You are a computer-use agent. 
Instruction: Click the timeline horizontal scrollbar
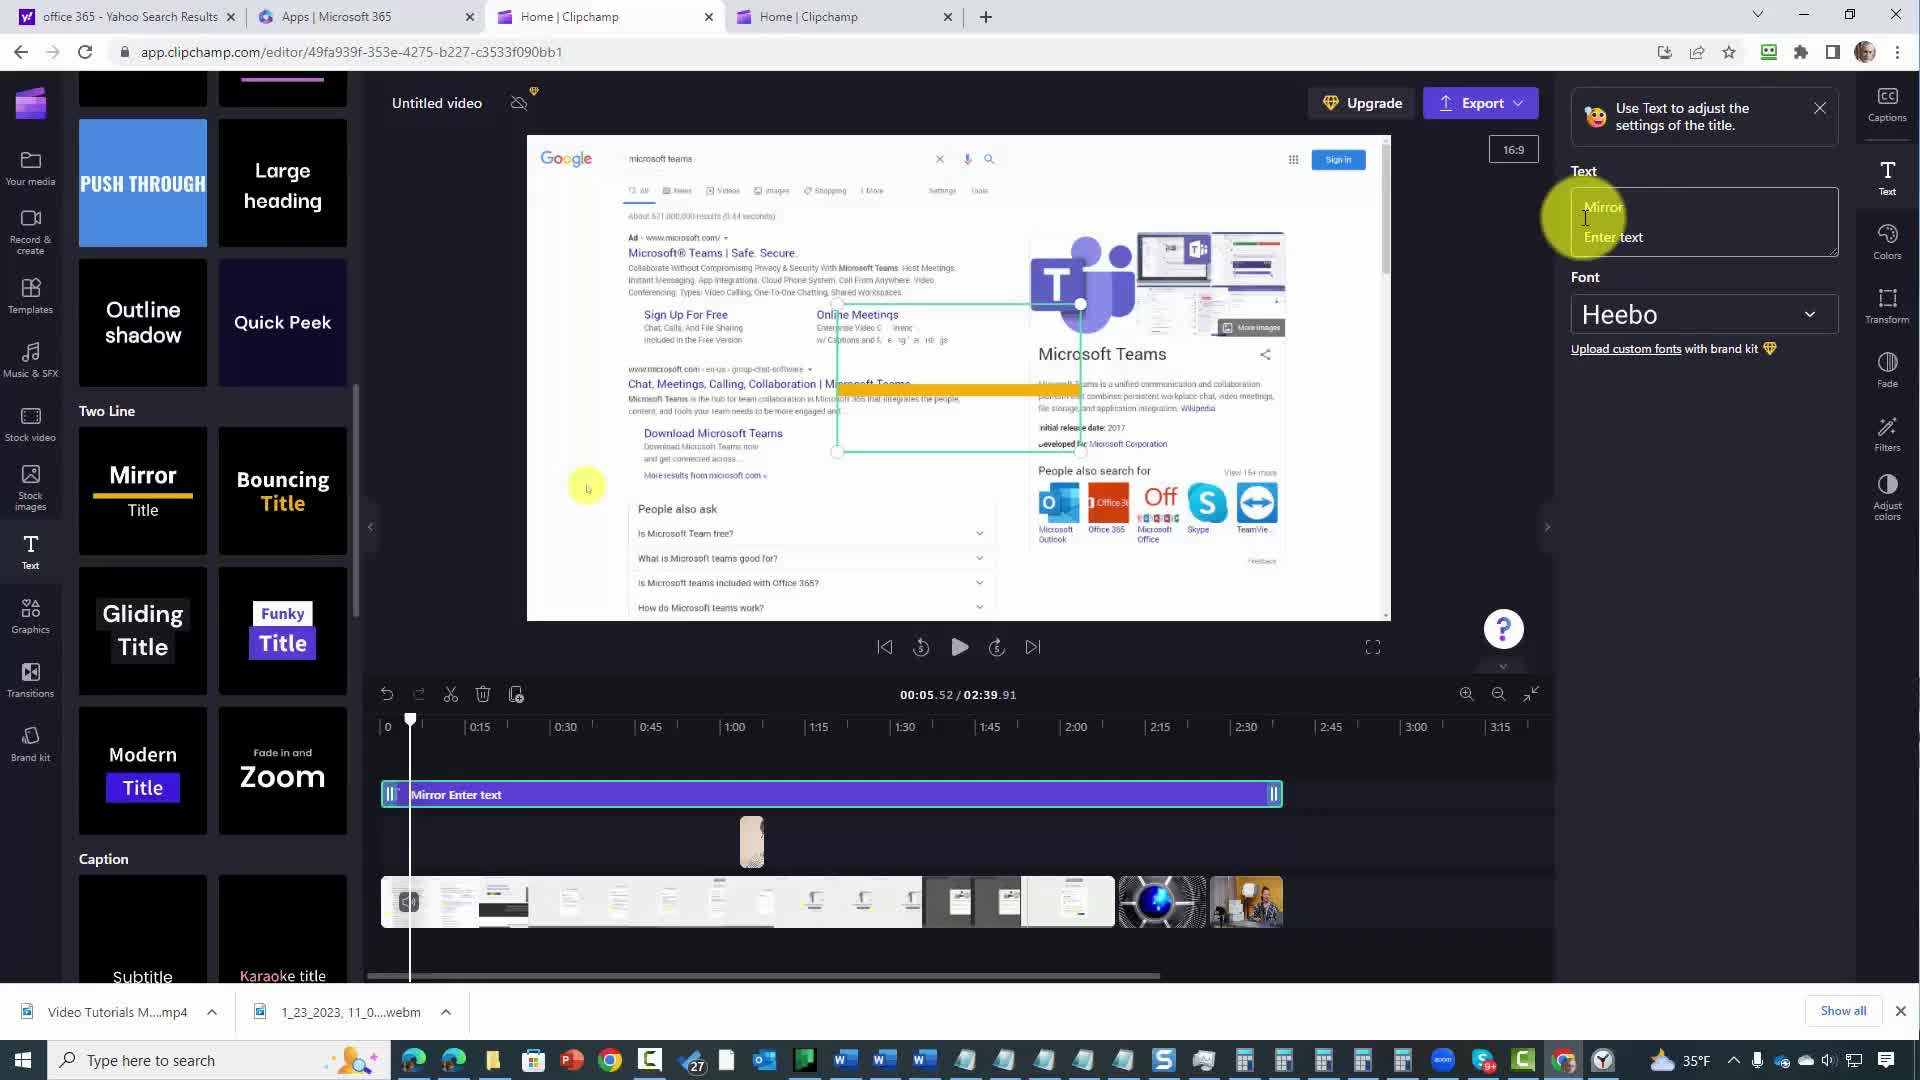763,976
